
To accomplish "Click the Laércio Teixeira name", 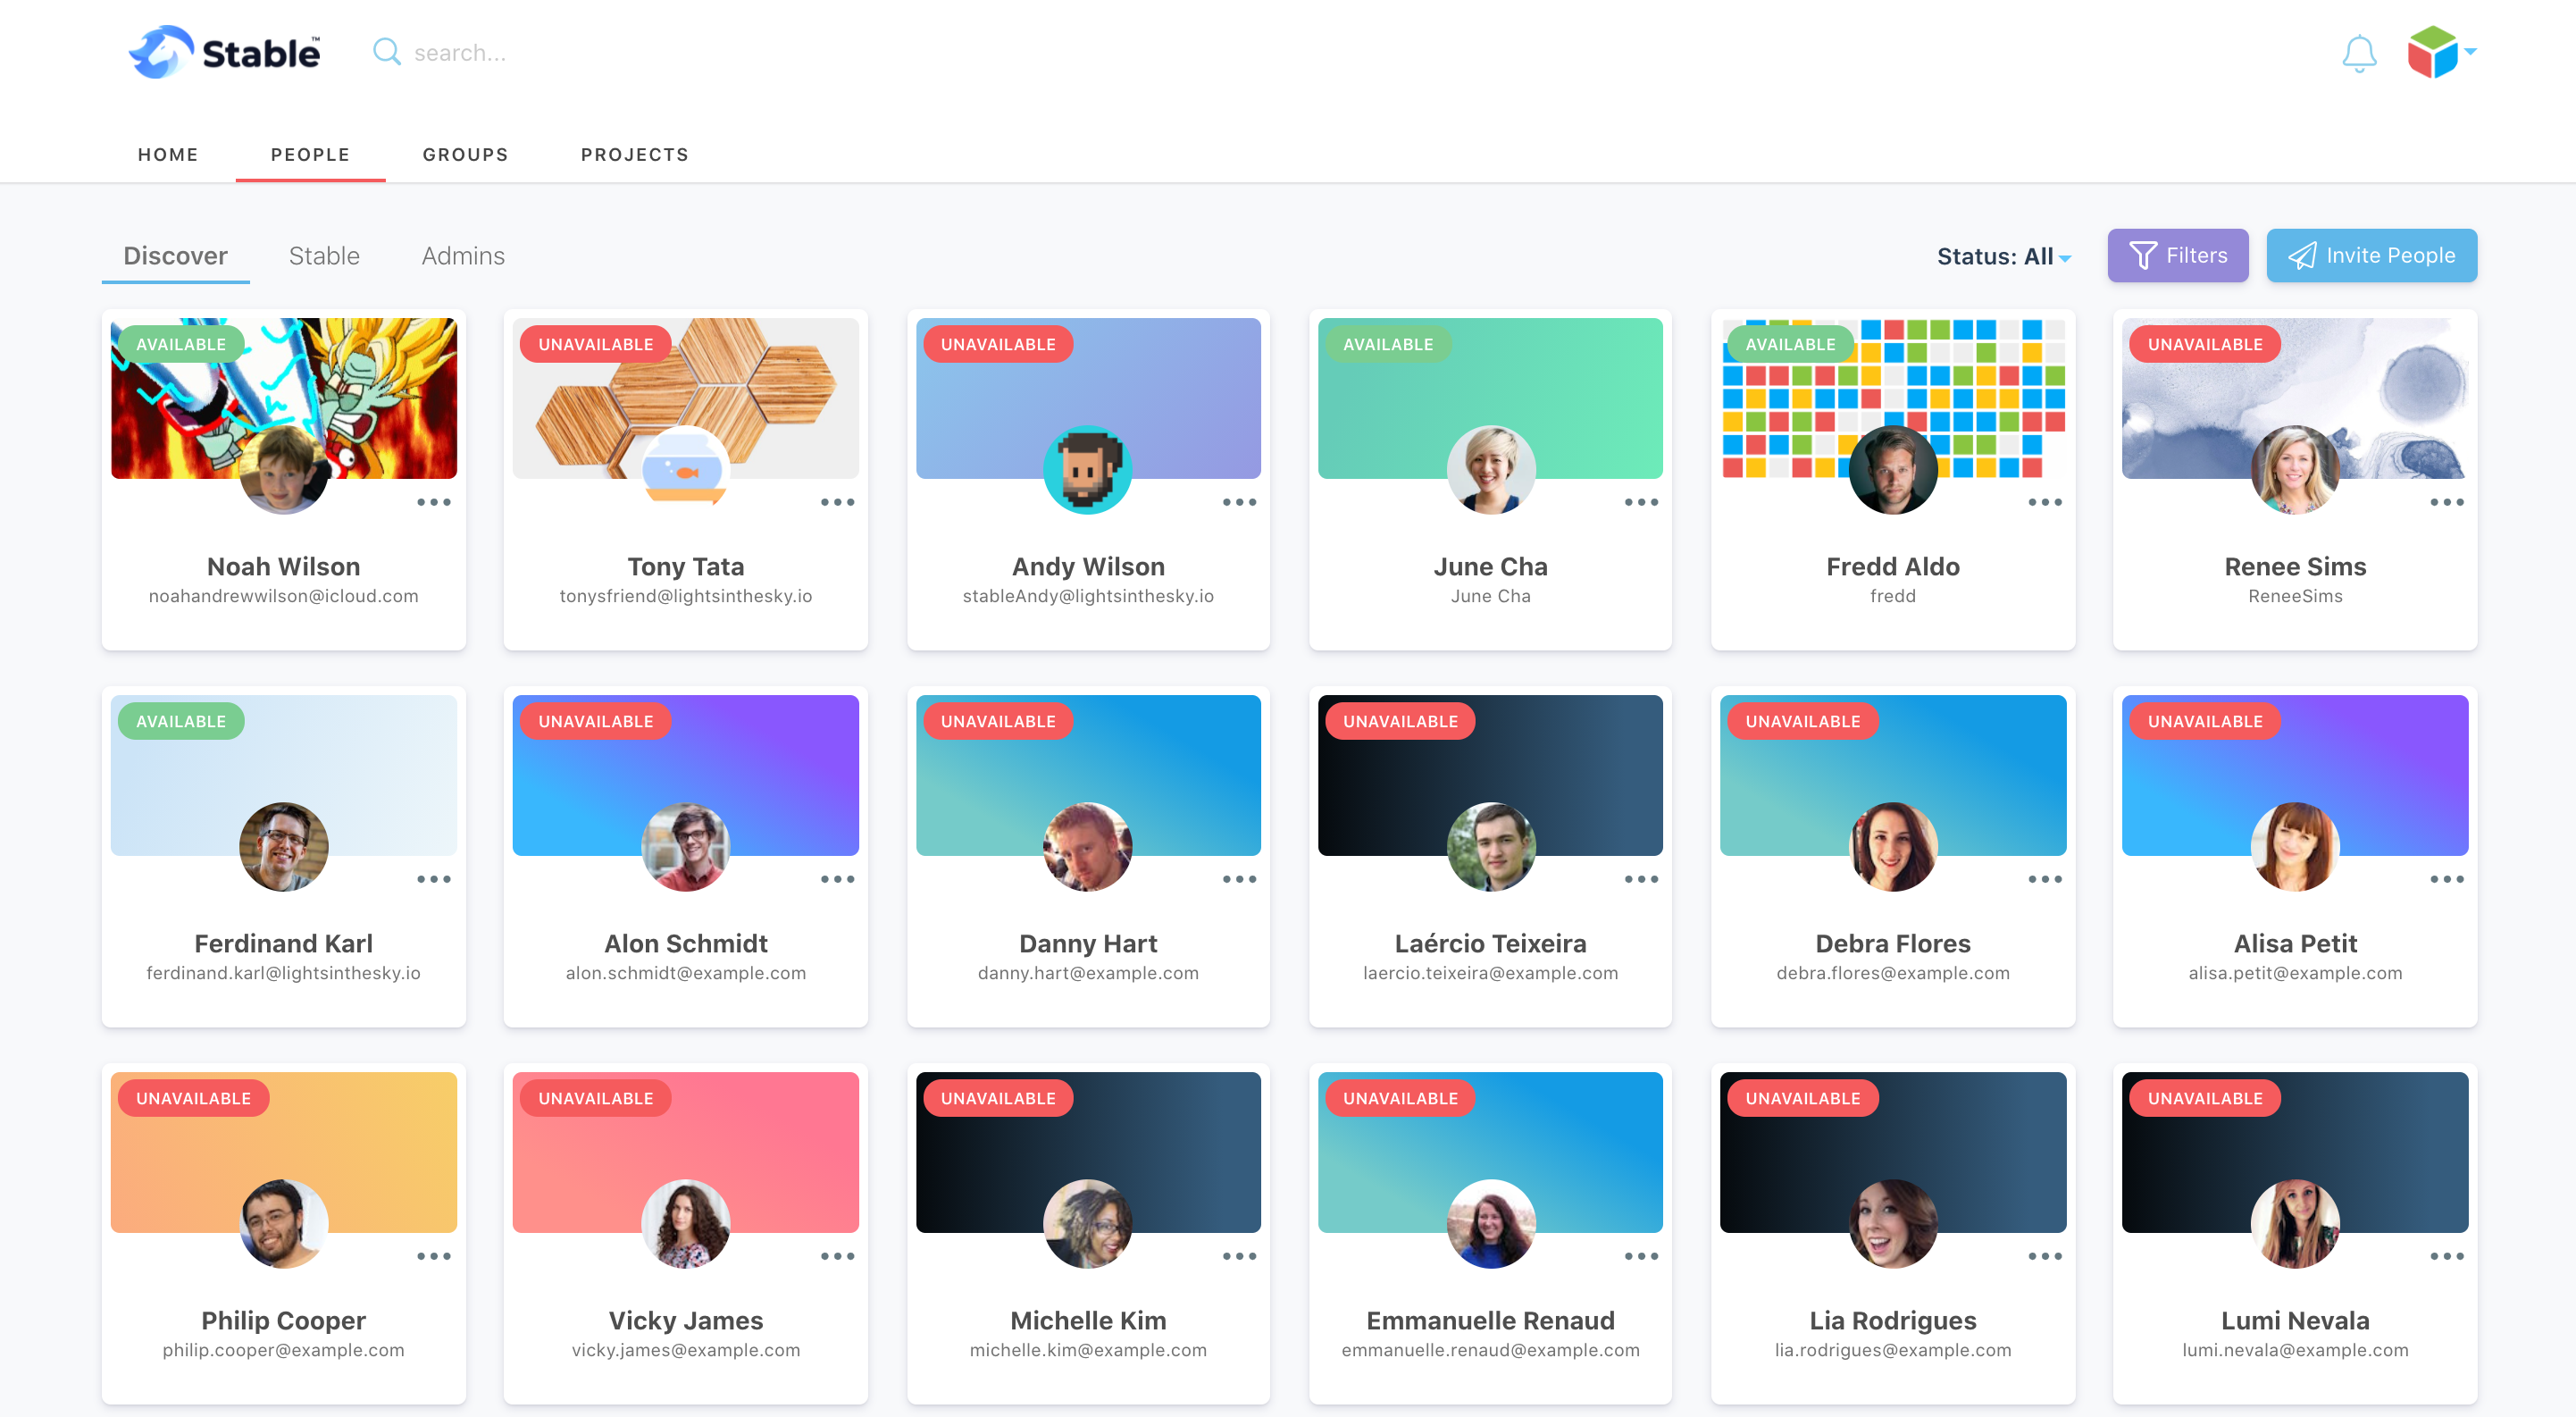I will [1490, 944].
